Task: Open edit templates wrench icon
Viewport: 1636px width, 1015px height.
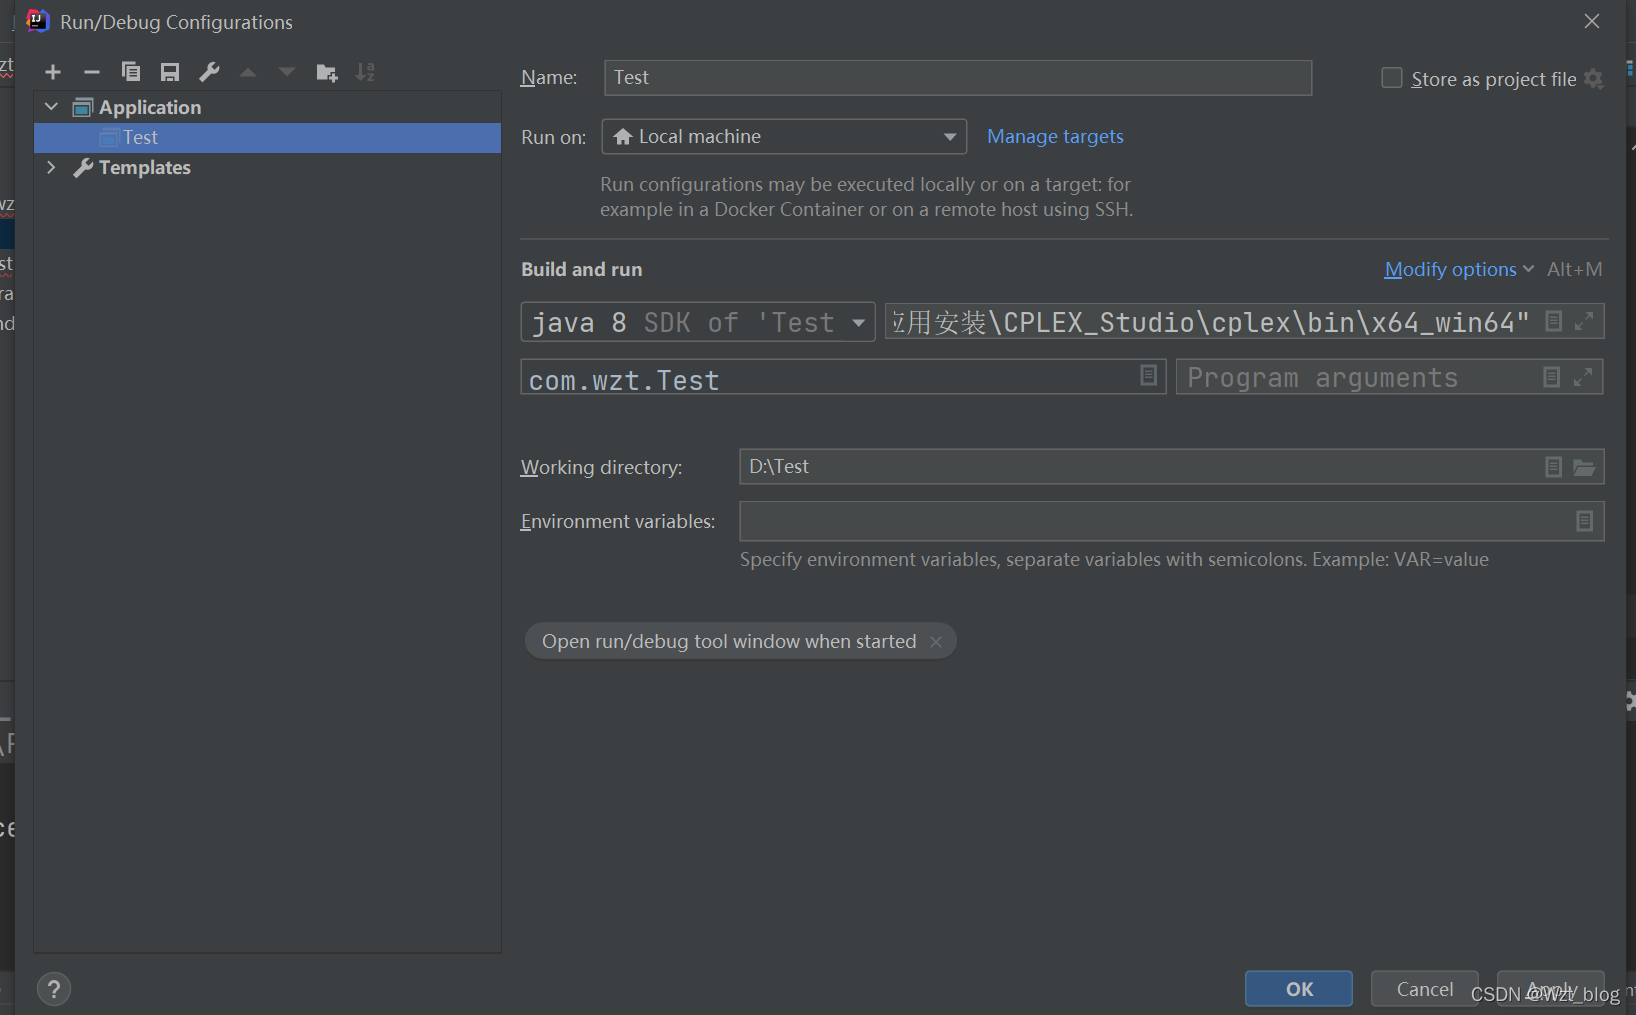Action: tap(209, 72)
